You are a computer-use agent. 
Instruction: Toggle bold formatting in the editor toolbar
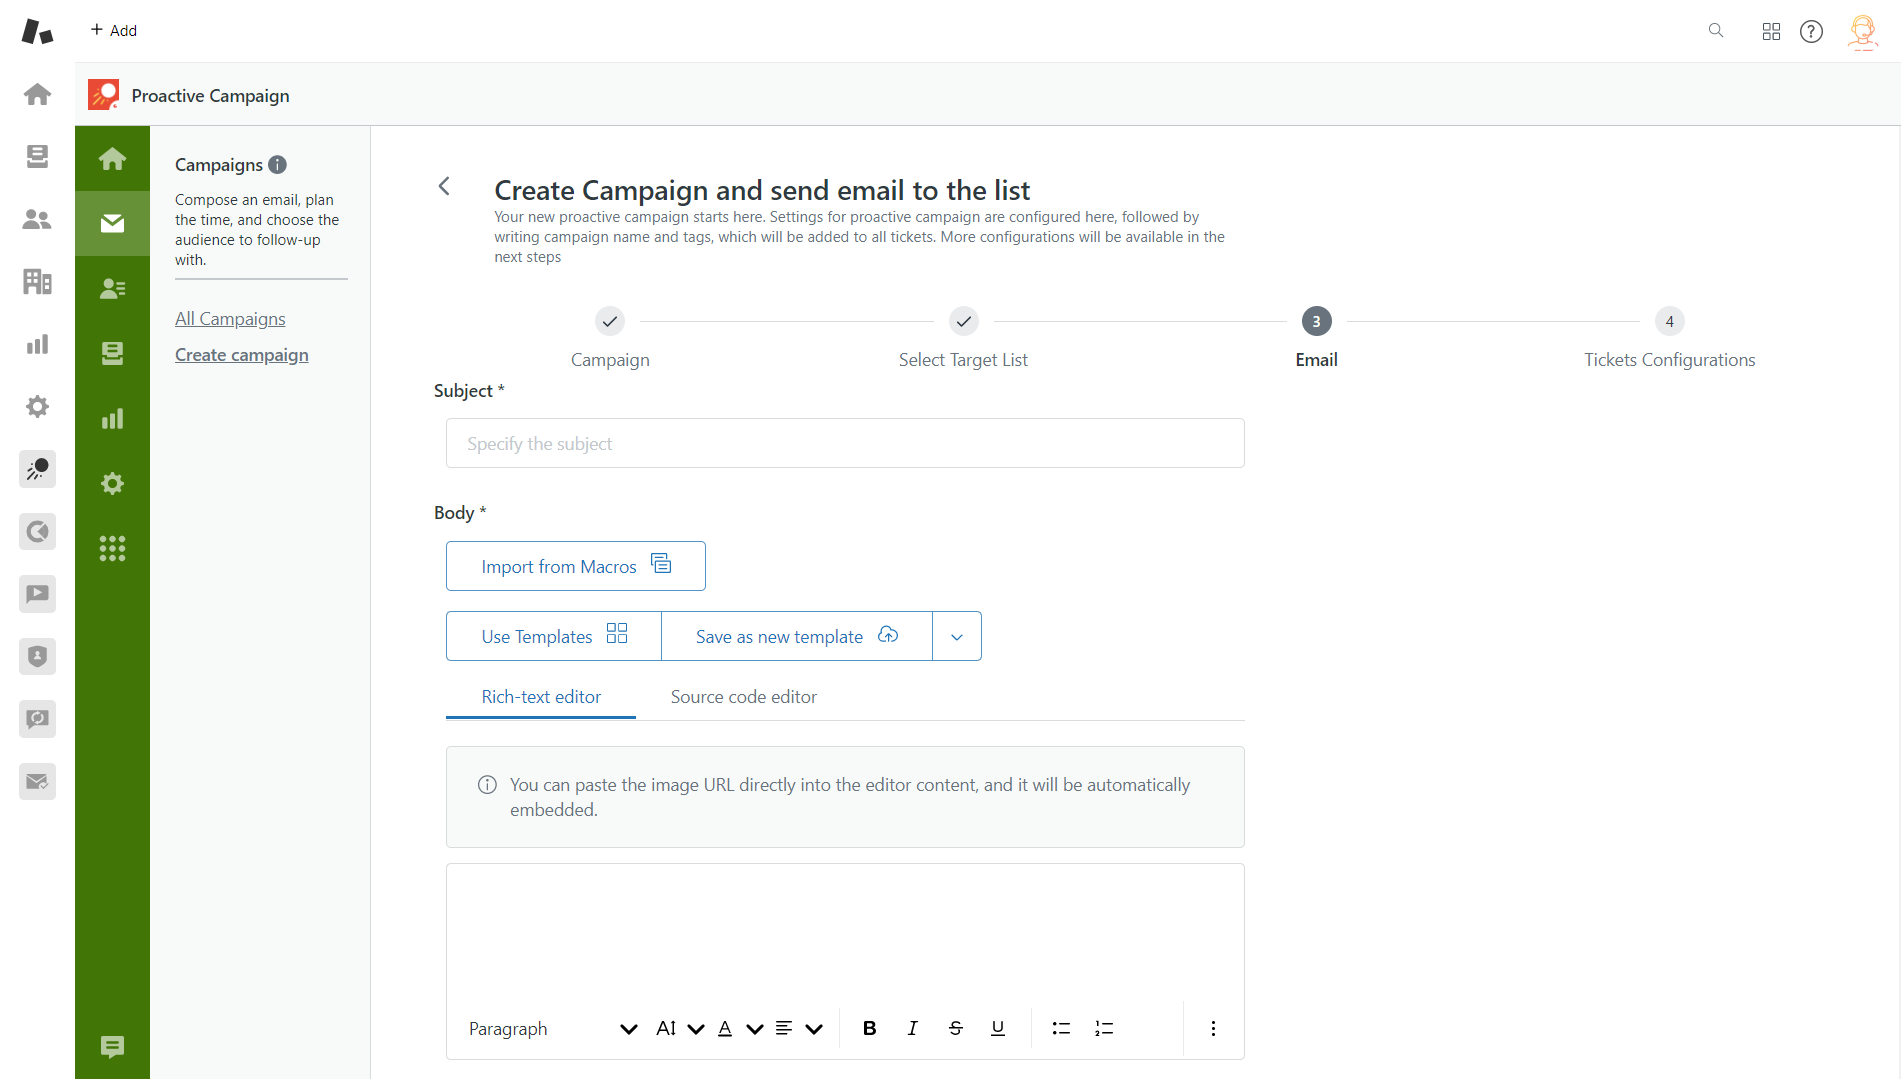click(x=868, y=1027)
